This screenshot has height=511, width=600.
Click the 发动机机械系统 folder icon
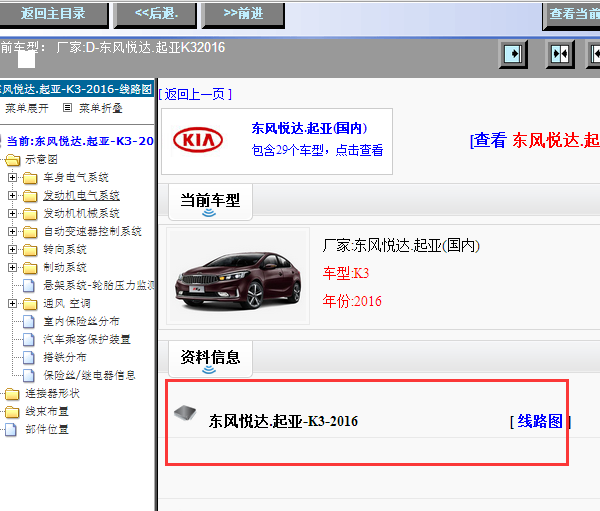click(30, 214)
